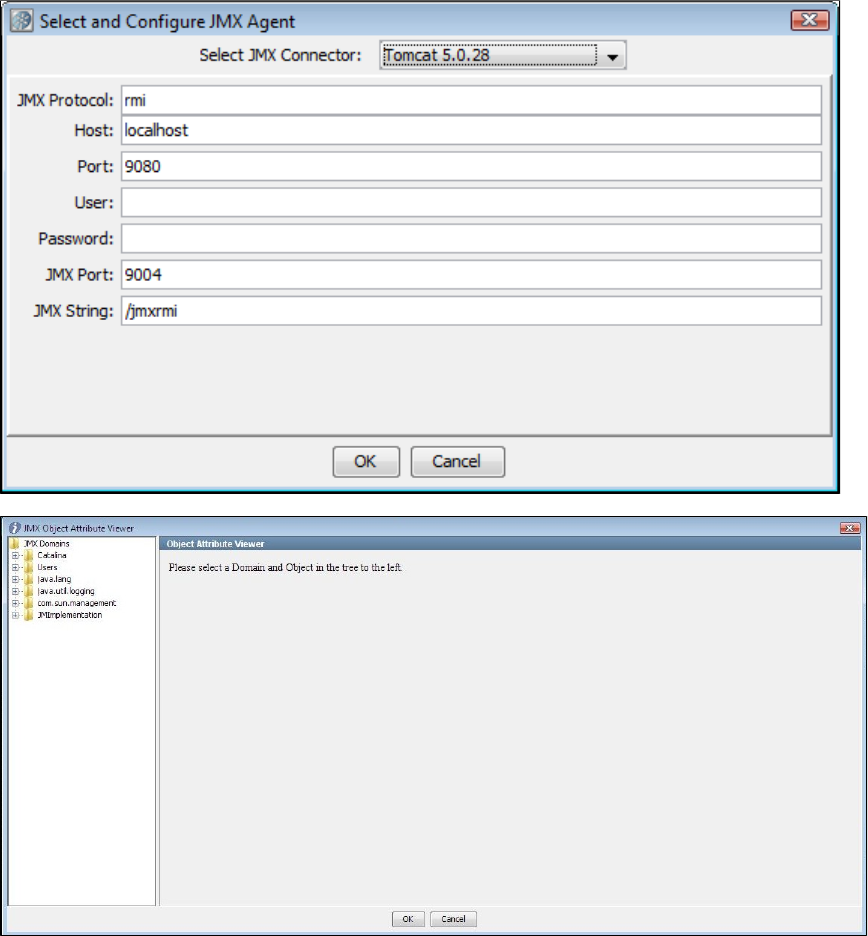Select the JMX Domains root label
Viewport: 868px width, 936px height.
click(x=47, y=543)
